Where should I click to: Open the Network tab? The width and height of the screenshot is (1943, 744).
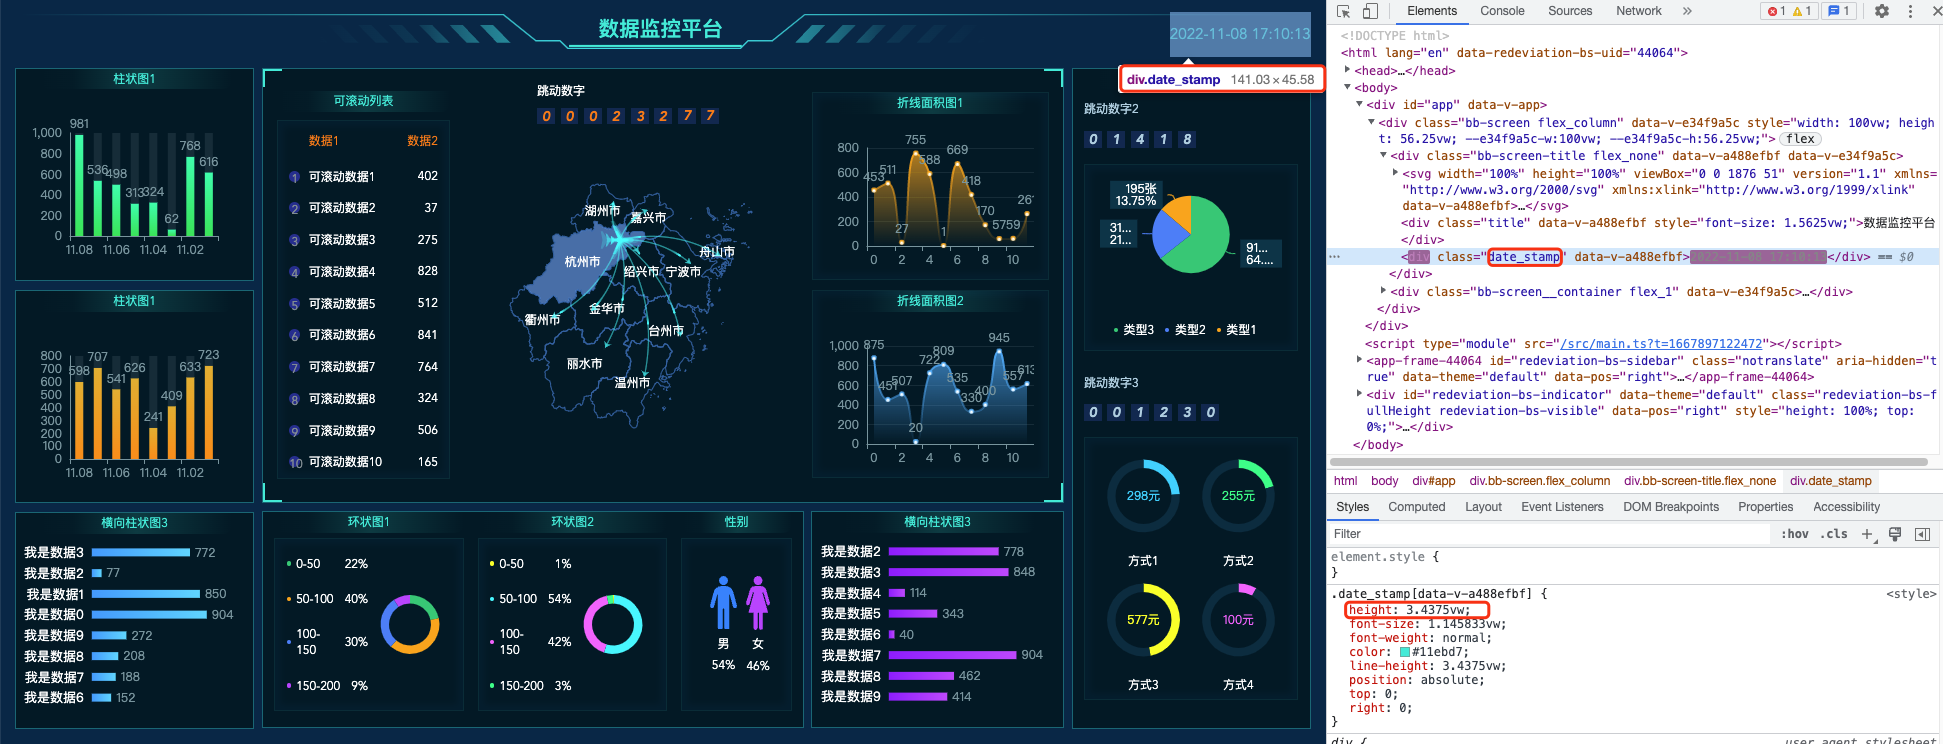click(x=1639, y=11)
